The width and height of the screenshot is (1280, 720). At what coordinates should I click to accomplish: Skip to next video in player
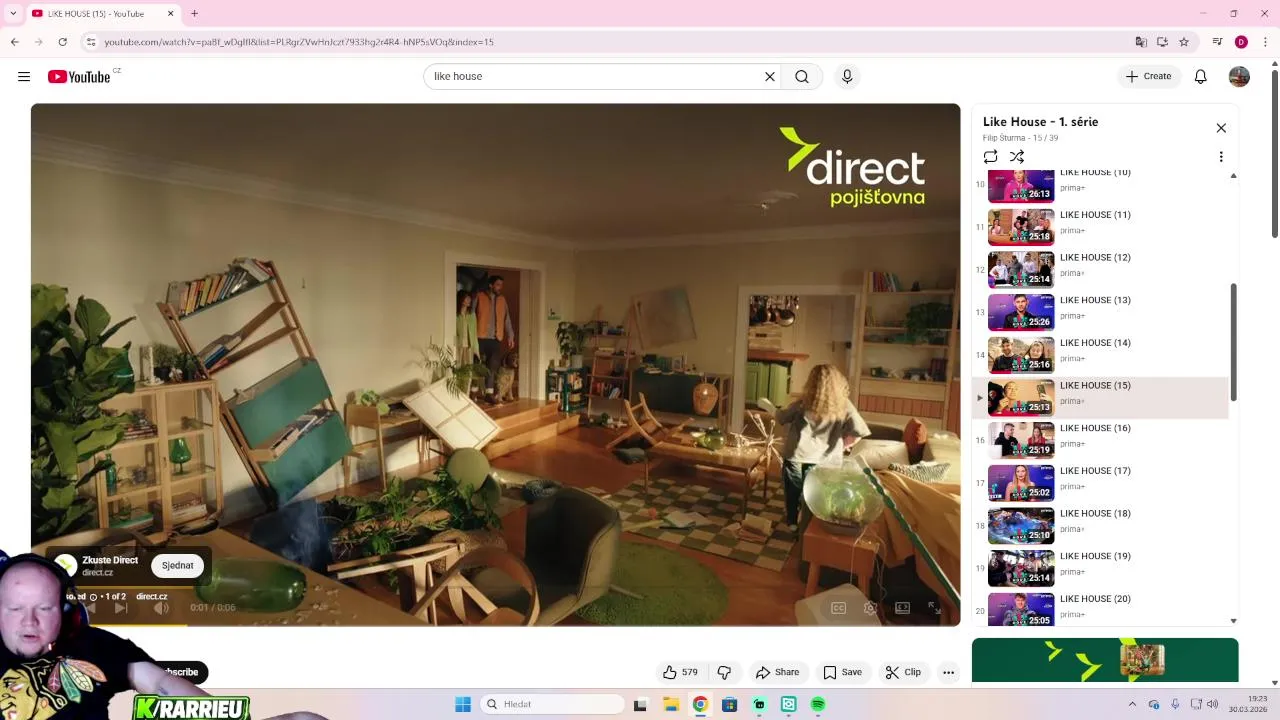pyautogui.click(x=121, y=608)
